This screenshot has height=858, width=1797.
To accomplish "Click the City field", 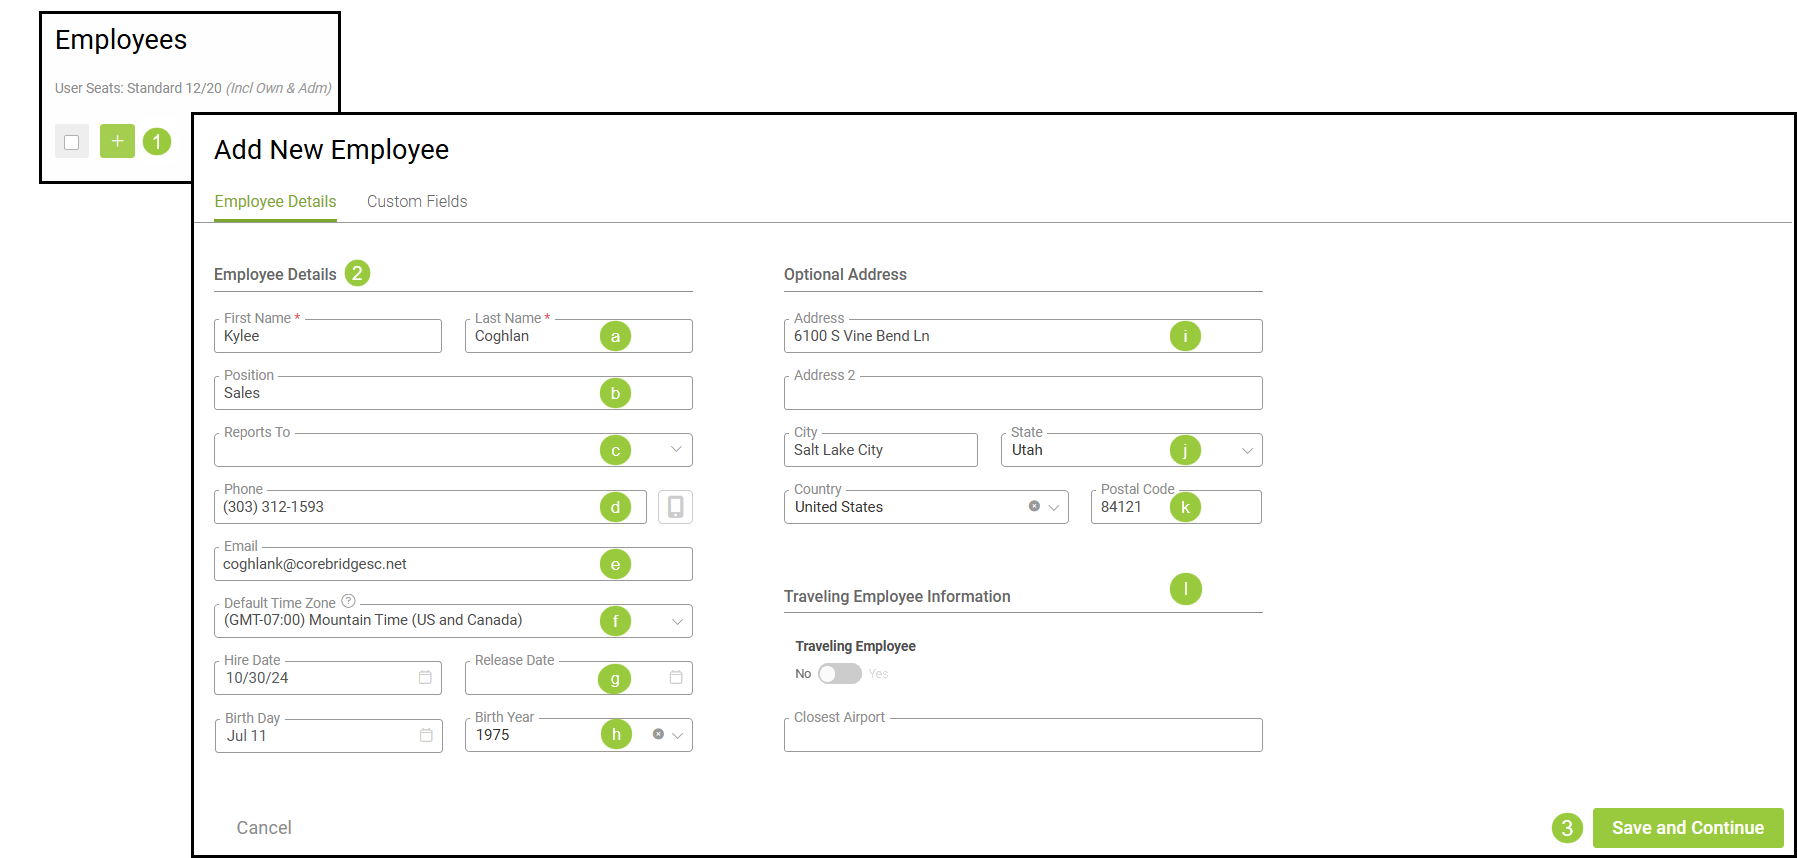I will [x=881, y=450].
